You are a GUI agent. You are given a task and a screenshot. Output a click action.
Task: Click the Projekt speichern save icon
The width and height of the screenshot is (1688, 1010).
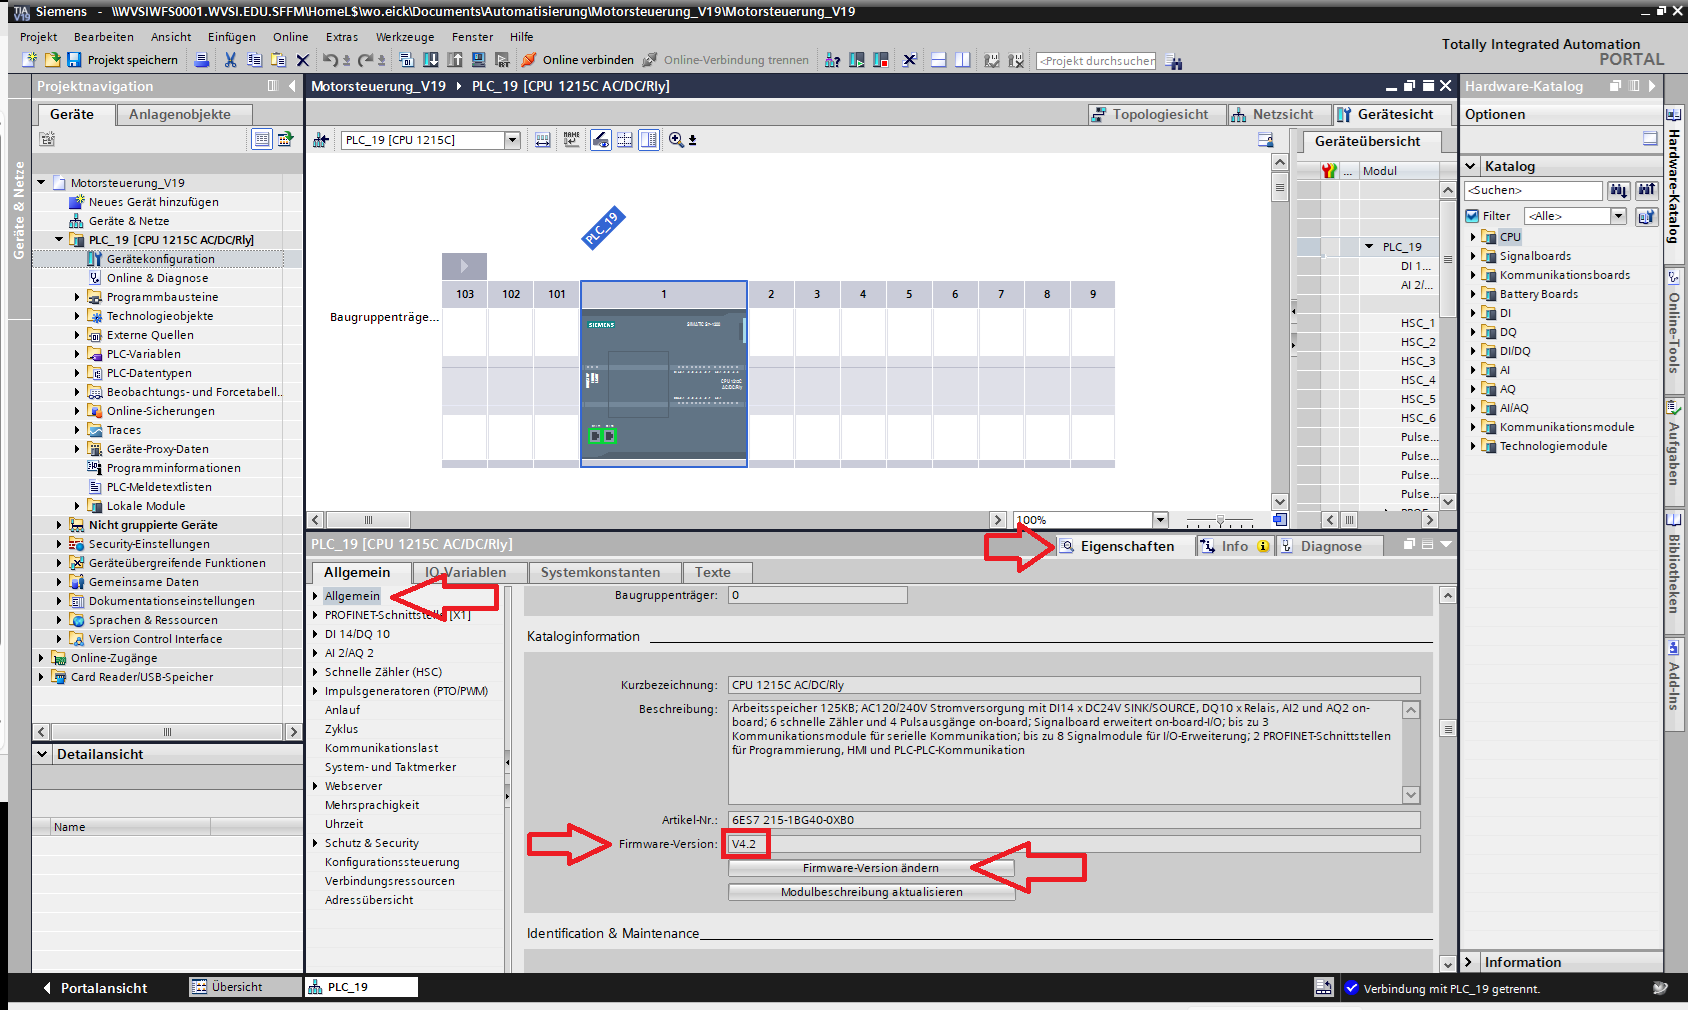pos(74,60)
